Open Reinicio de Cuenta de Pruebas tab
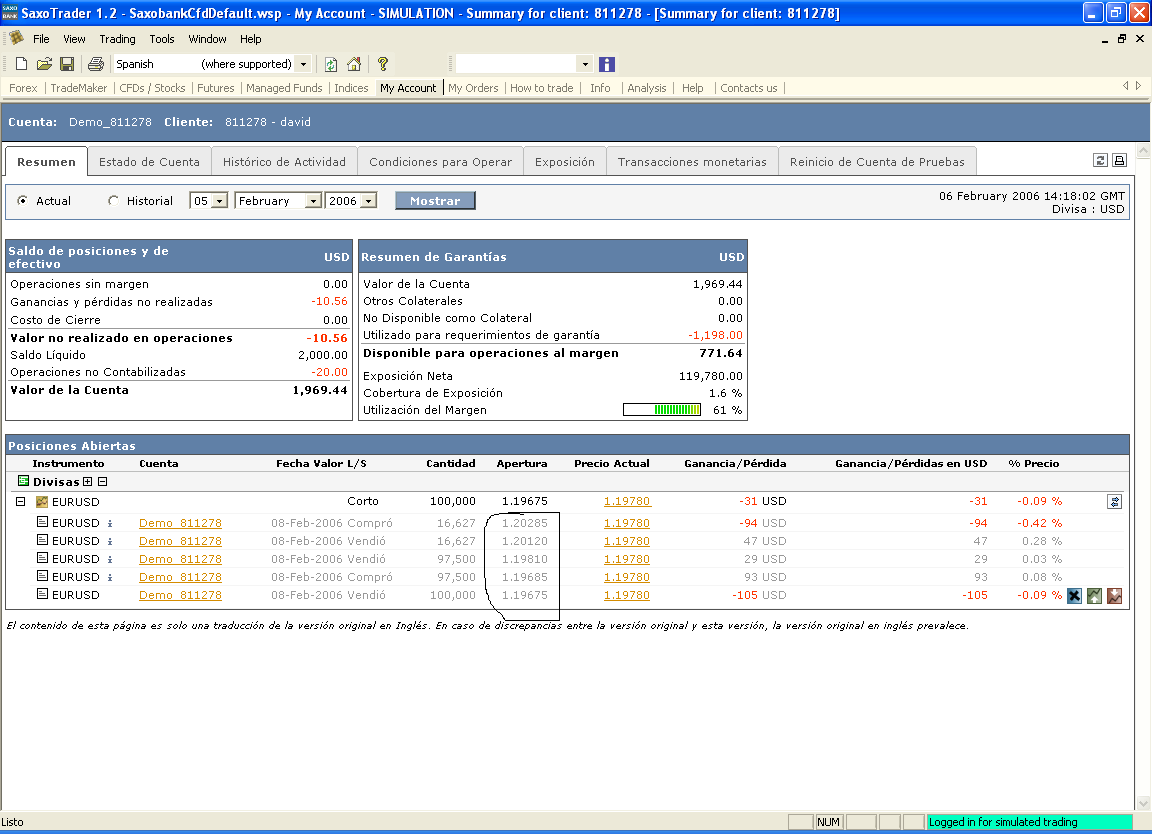 click(x=877, y=162)
